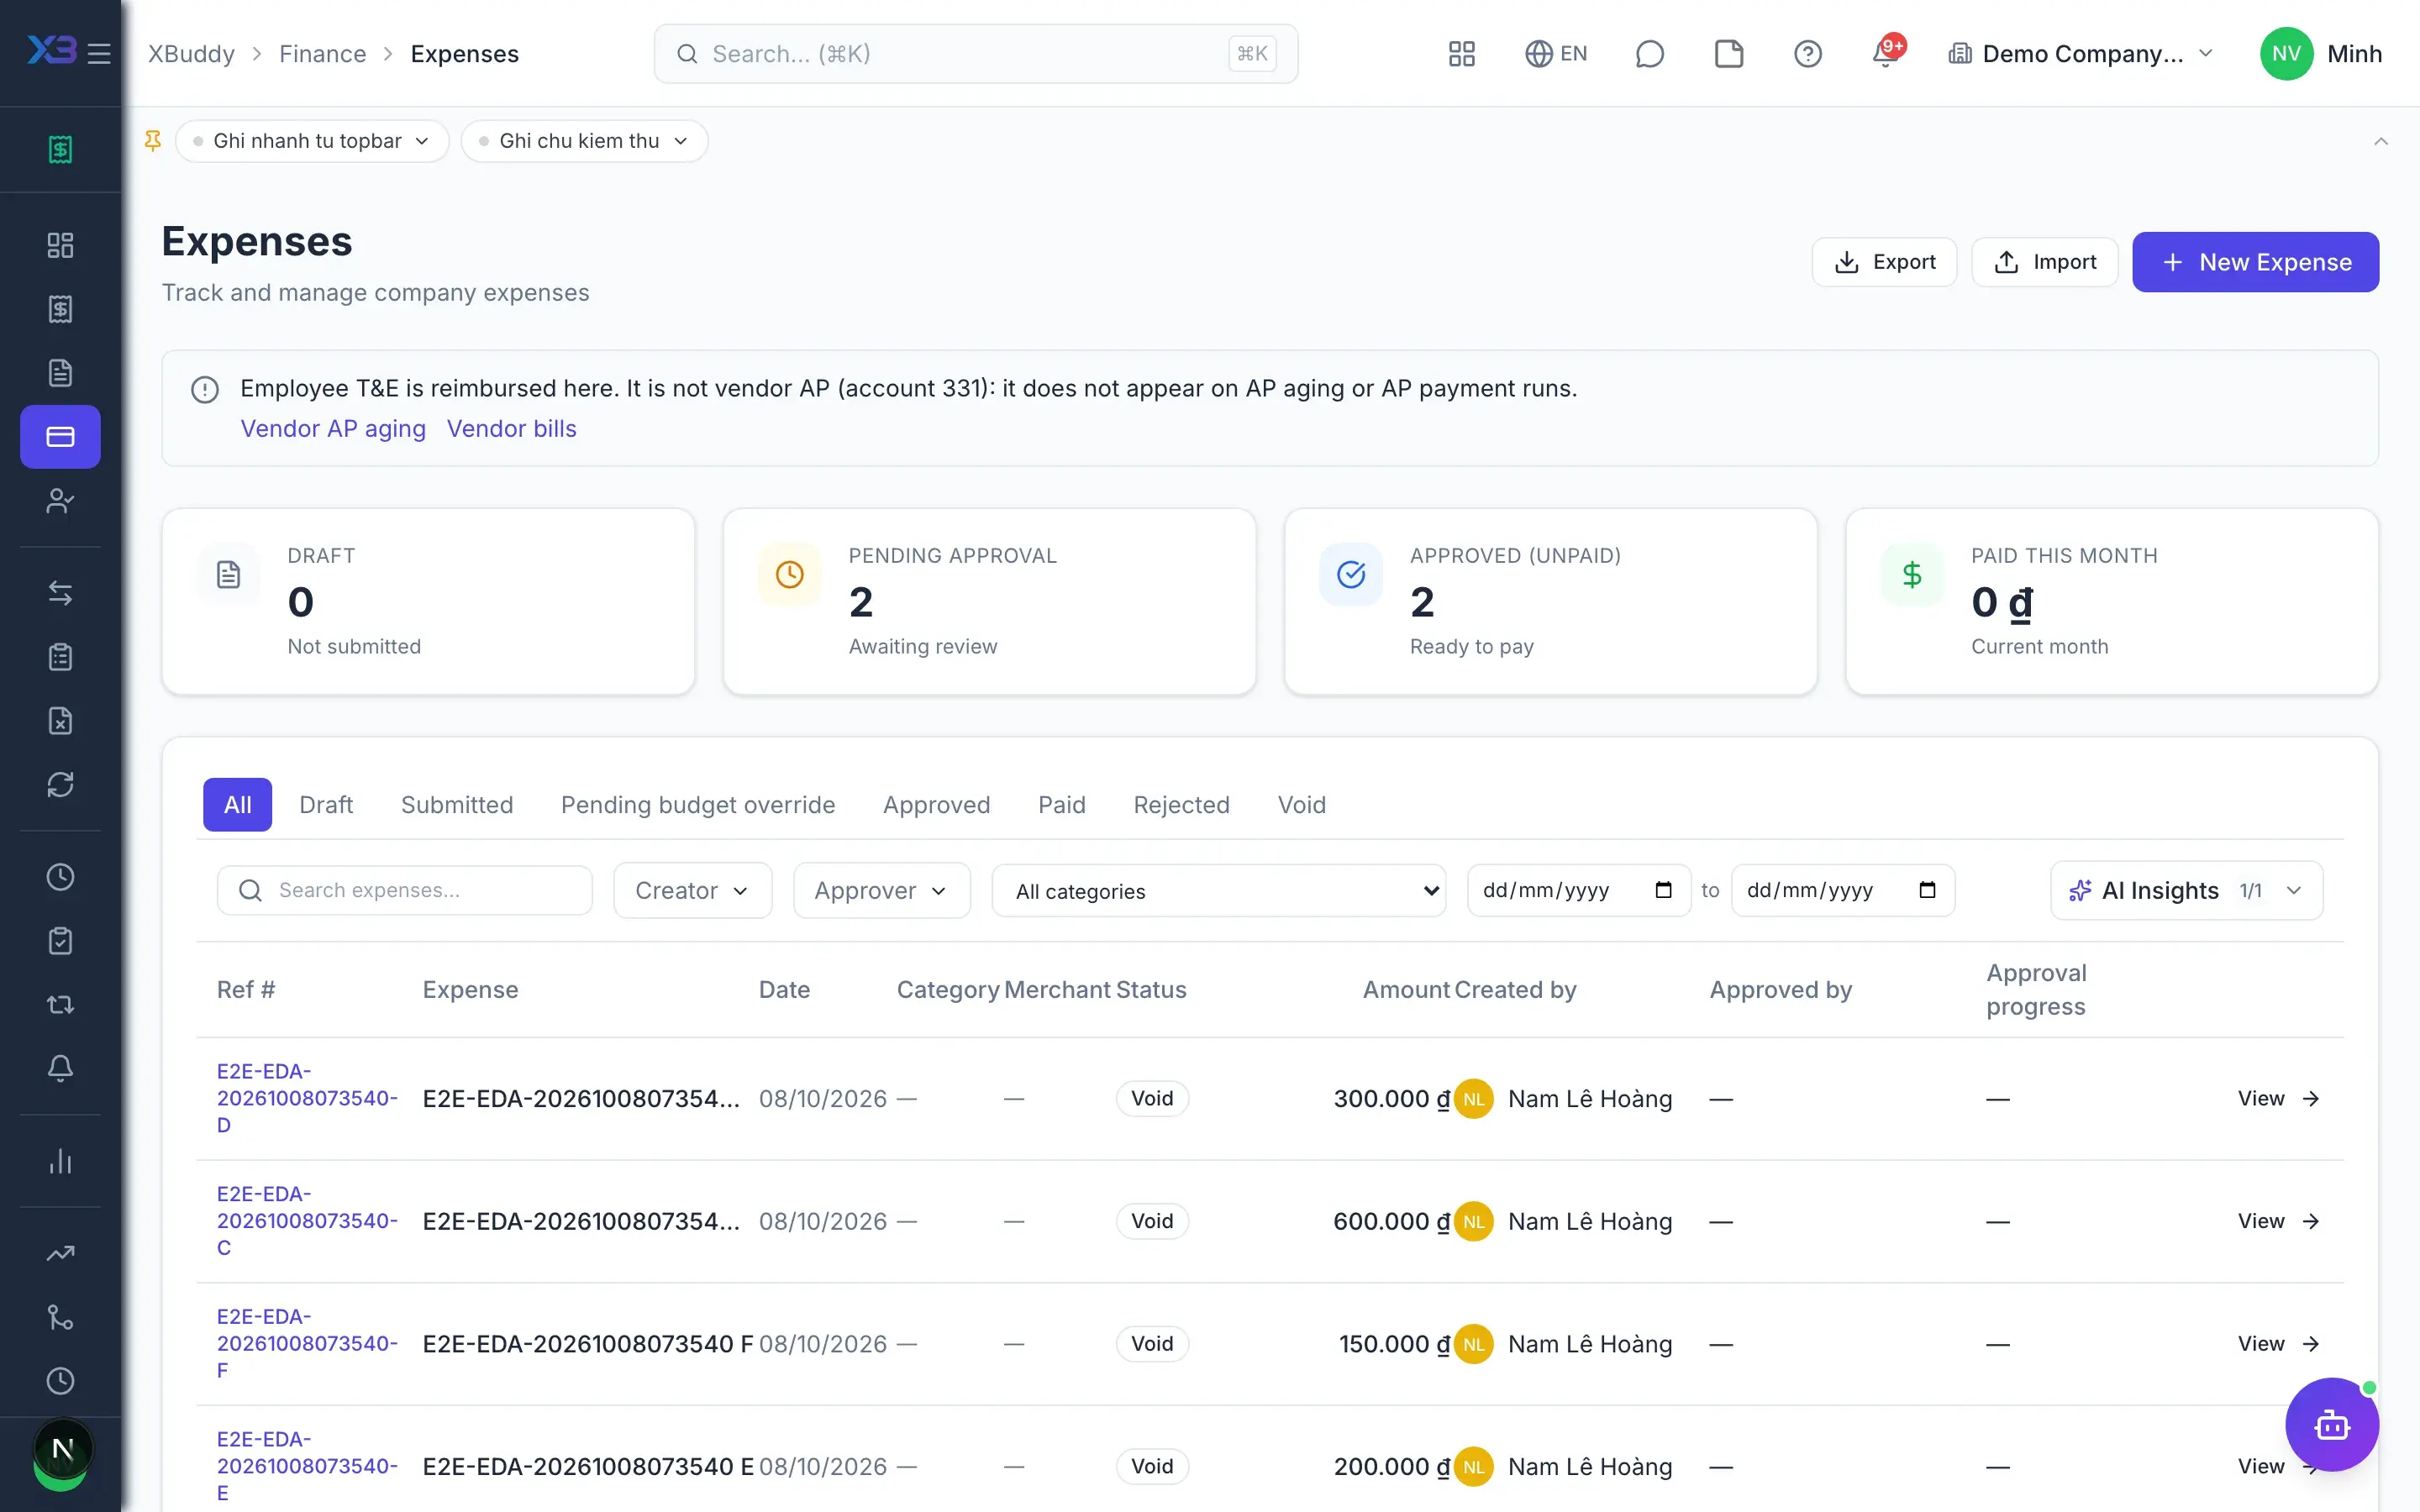Collapse the pinned notes bar chevron
2420x1512 pixels.
tap(2380, 141)
